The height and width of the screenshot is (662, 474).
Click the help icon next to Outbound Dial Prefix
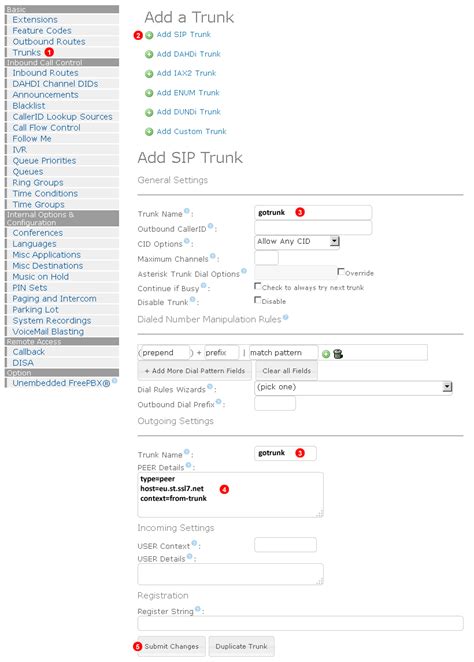tap(218, 402)
